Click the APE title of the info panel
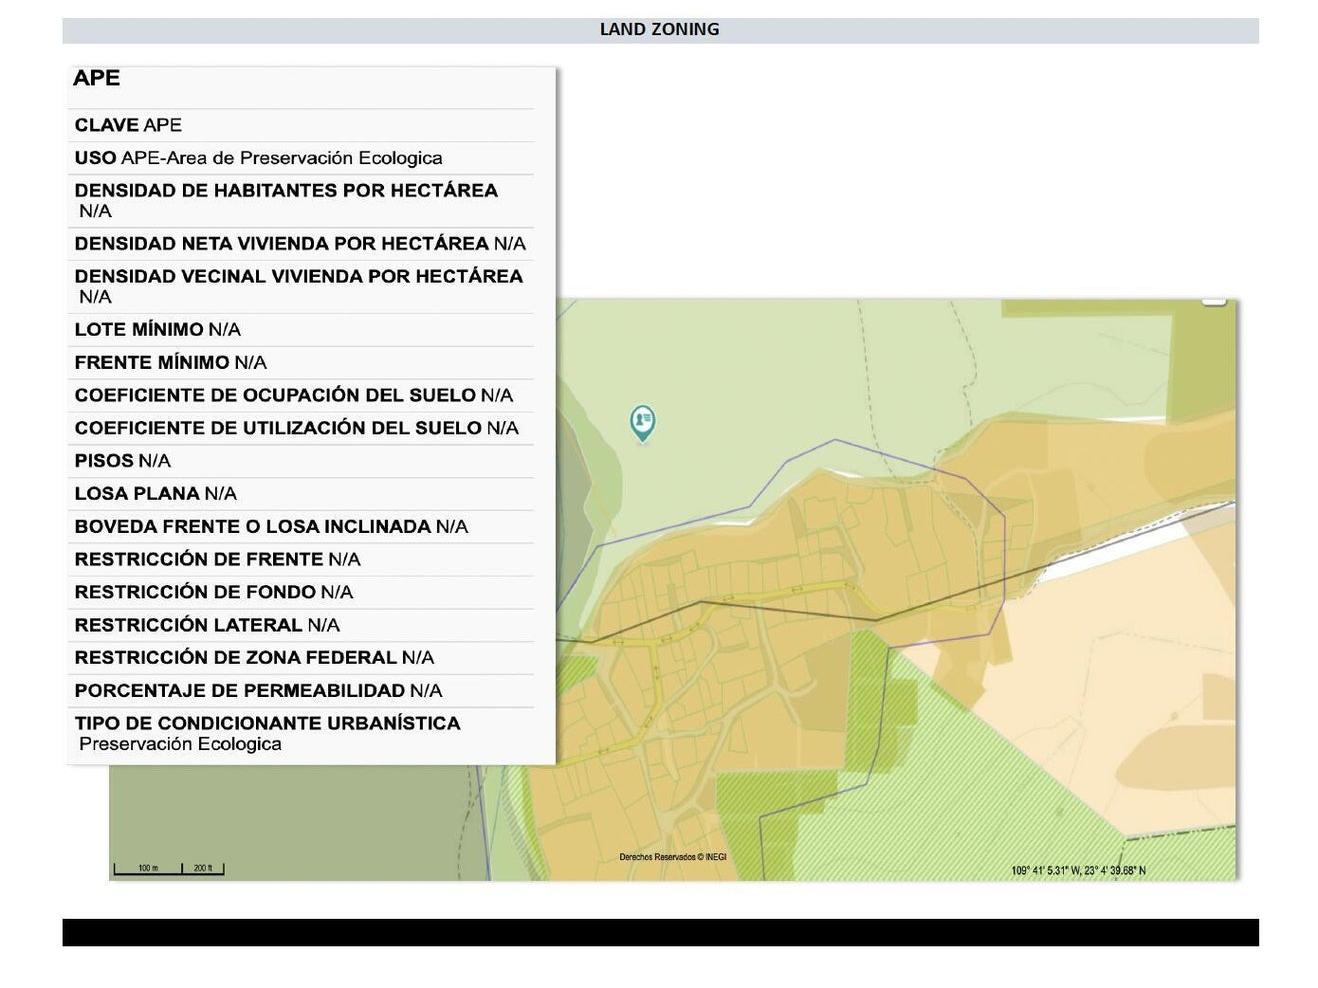 (96, 78)
